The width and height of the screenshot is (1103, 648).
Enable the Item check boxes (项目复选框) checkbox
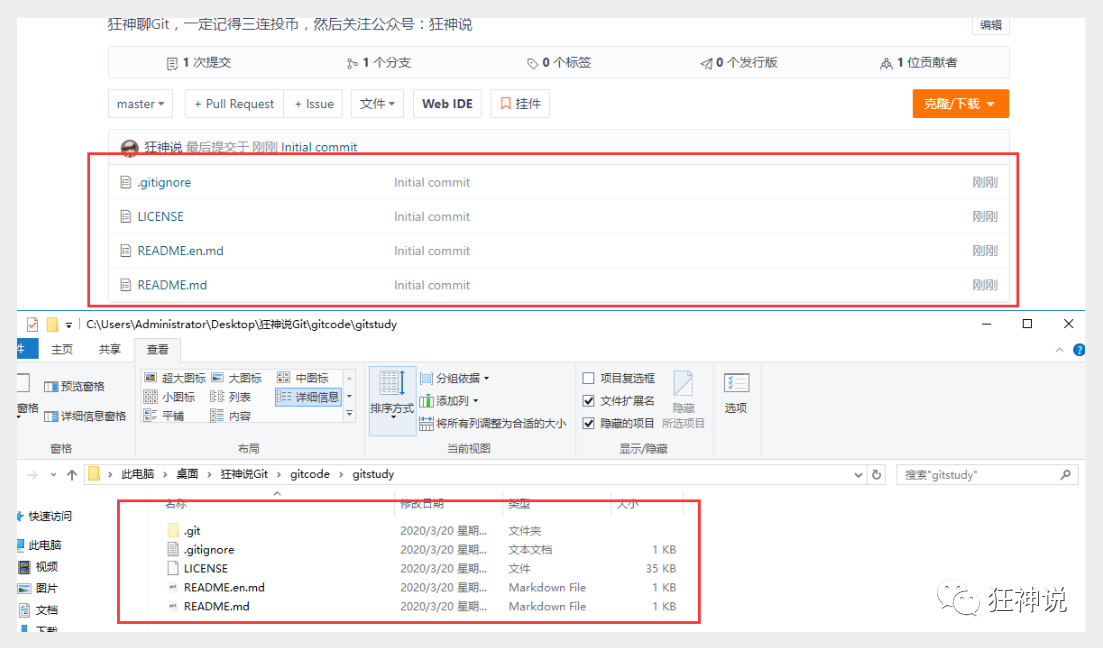[x=589, y=379]
